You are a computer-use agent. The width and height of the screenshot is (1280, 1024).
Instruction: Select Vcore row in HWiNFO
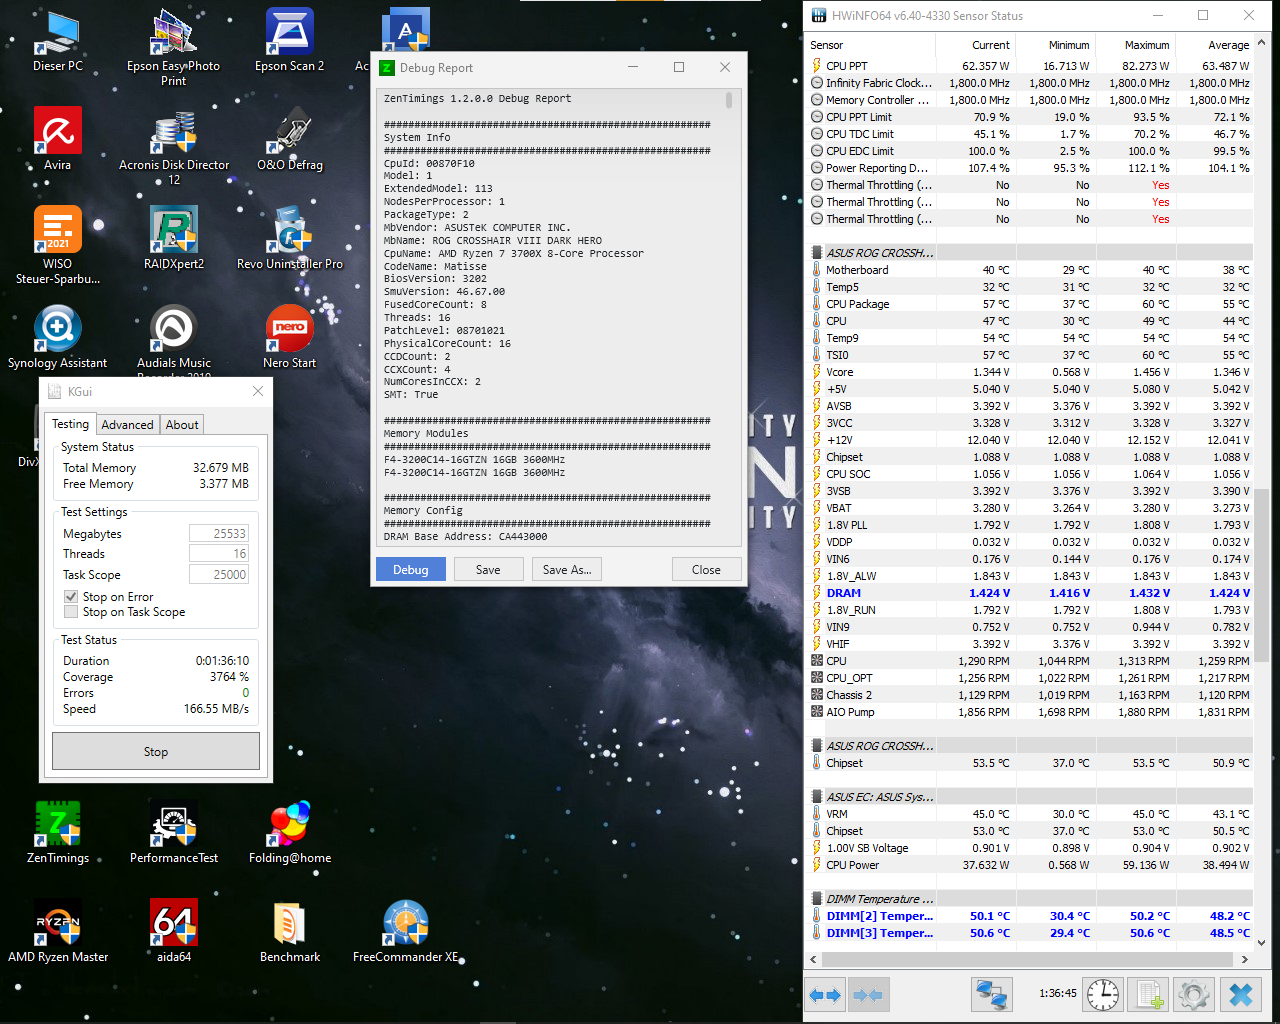1029,372
